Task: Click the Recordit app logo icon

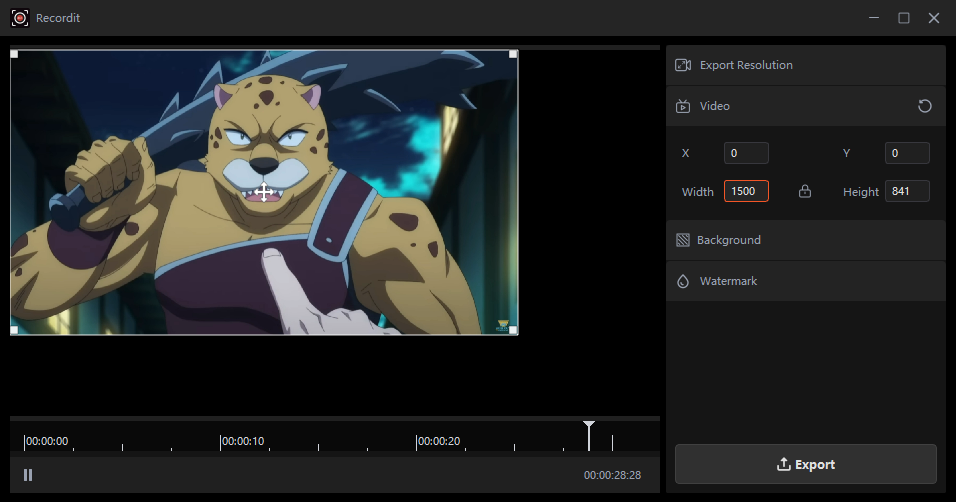Action: (x=19, y=18)
